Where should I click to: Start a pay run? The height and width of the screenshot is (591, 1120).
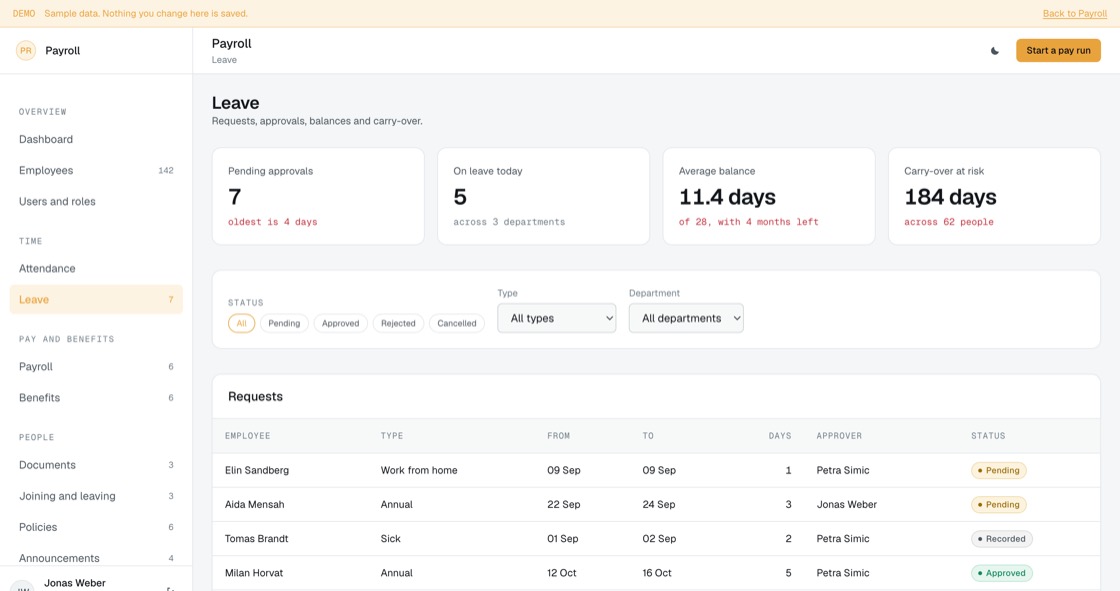1058,51
